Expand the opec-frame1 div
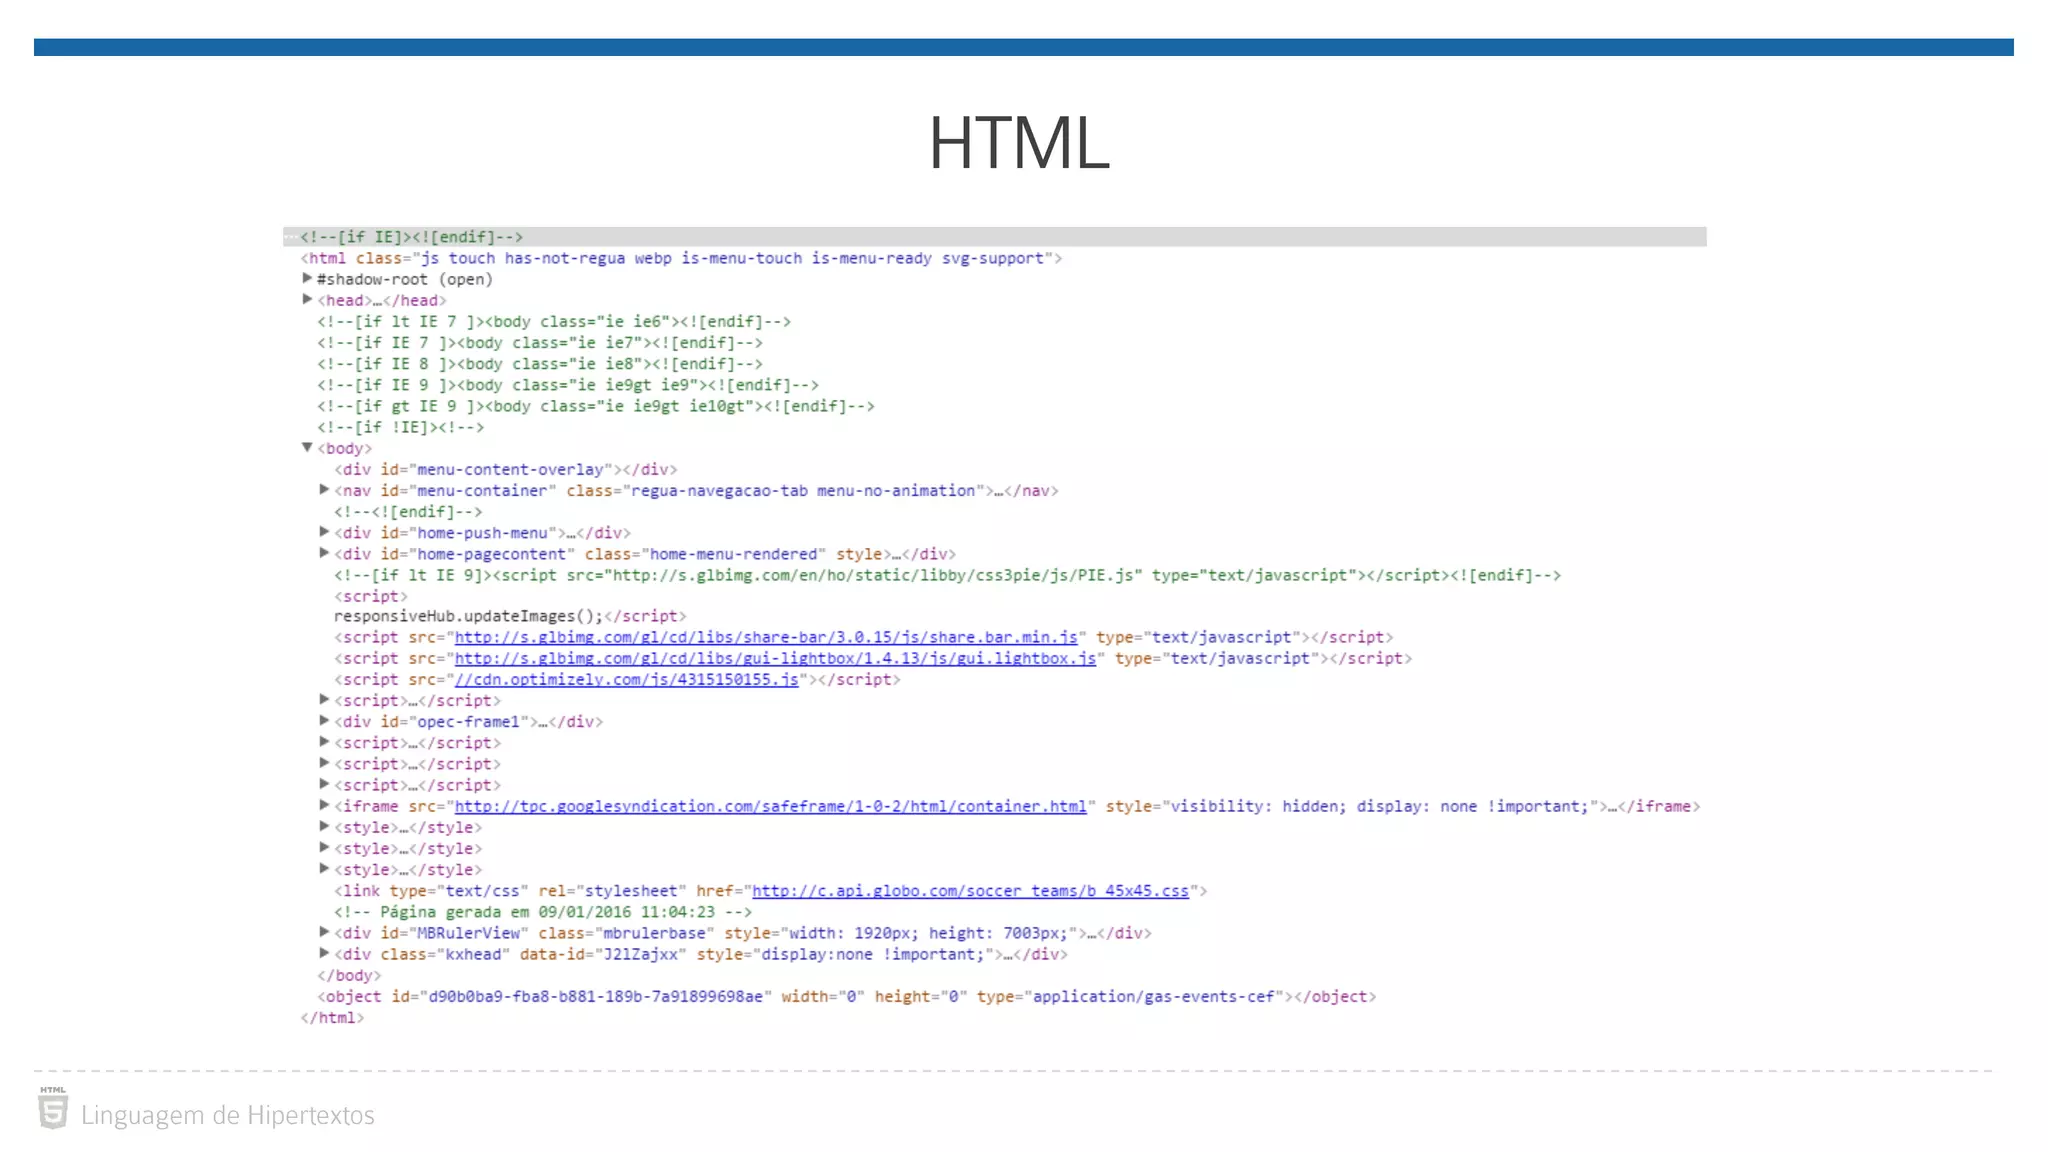Image resolution: width=2048 pixels, height=1152 pixels. (324, 720)
